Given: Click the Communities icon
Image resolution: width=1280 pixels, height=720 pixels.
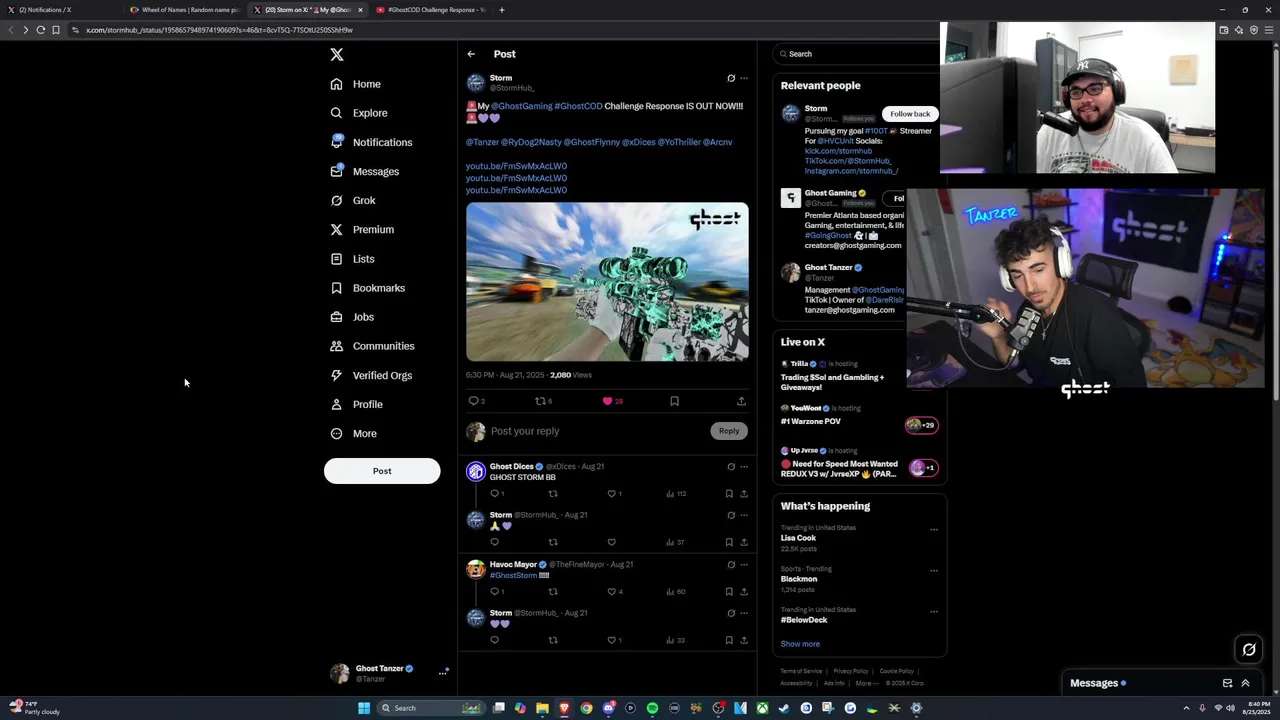Looking at the screenshot, I should click(337, 346).
